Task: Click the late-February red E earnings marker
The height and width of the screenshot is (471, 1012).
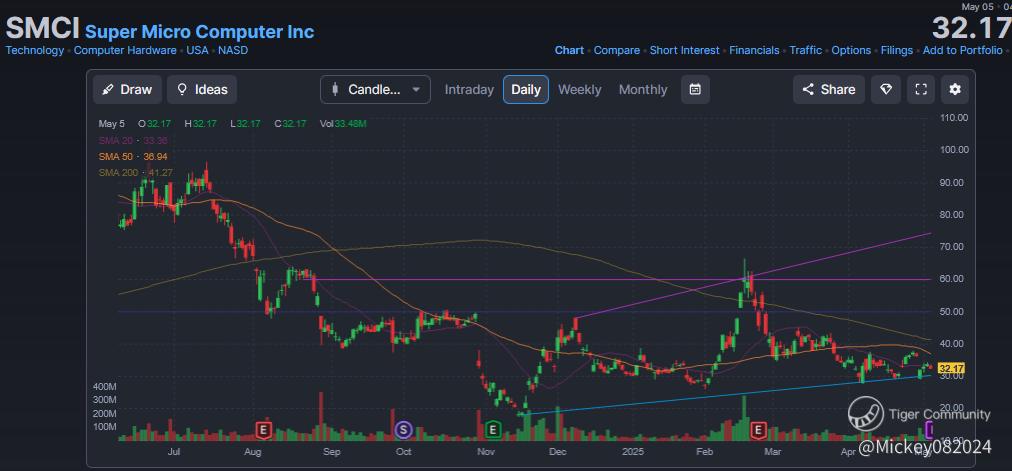Action: [758, 428]
